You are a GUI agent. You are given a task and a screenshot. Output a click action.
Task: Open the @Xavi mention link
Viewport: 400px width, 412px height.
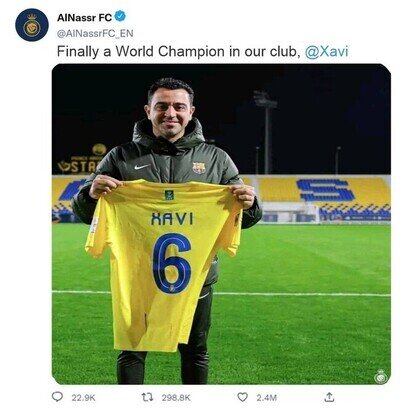click(x=327, y=52)
